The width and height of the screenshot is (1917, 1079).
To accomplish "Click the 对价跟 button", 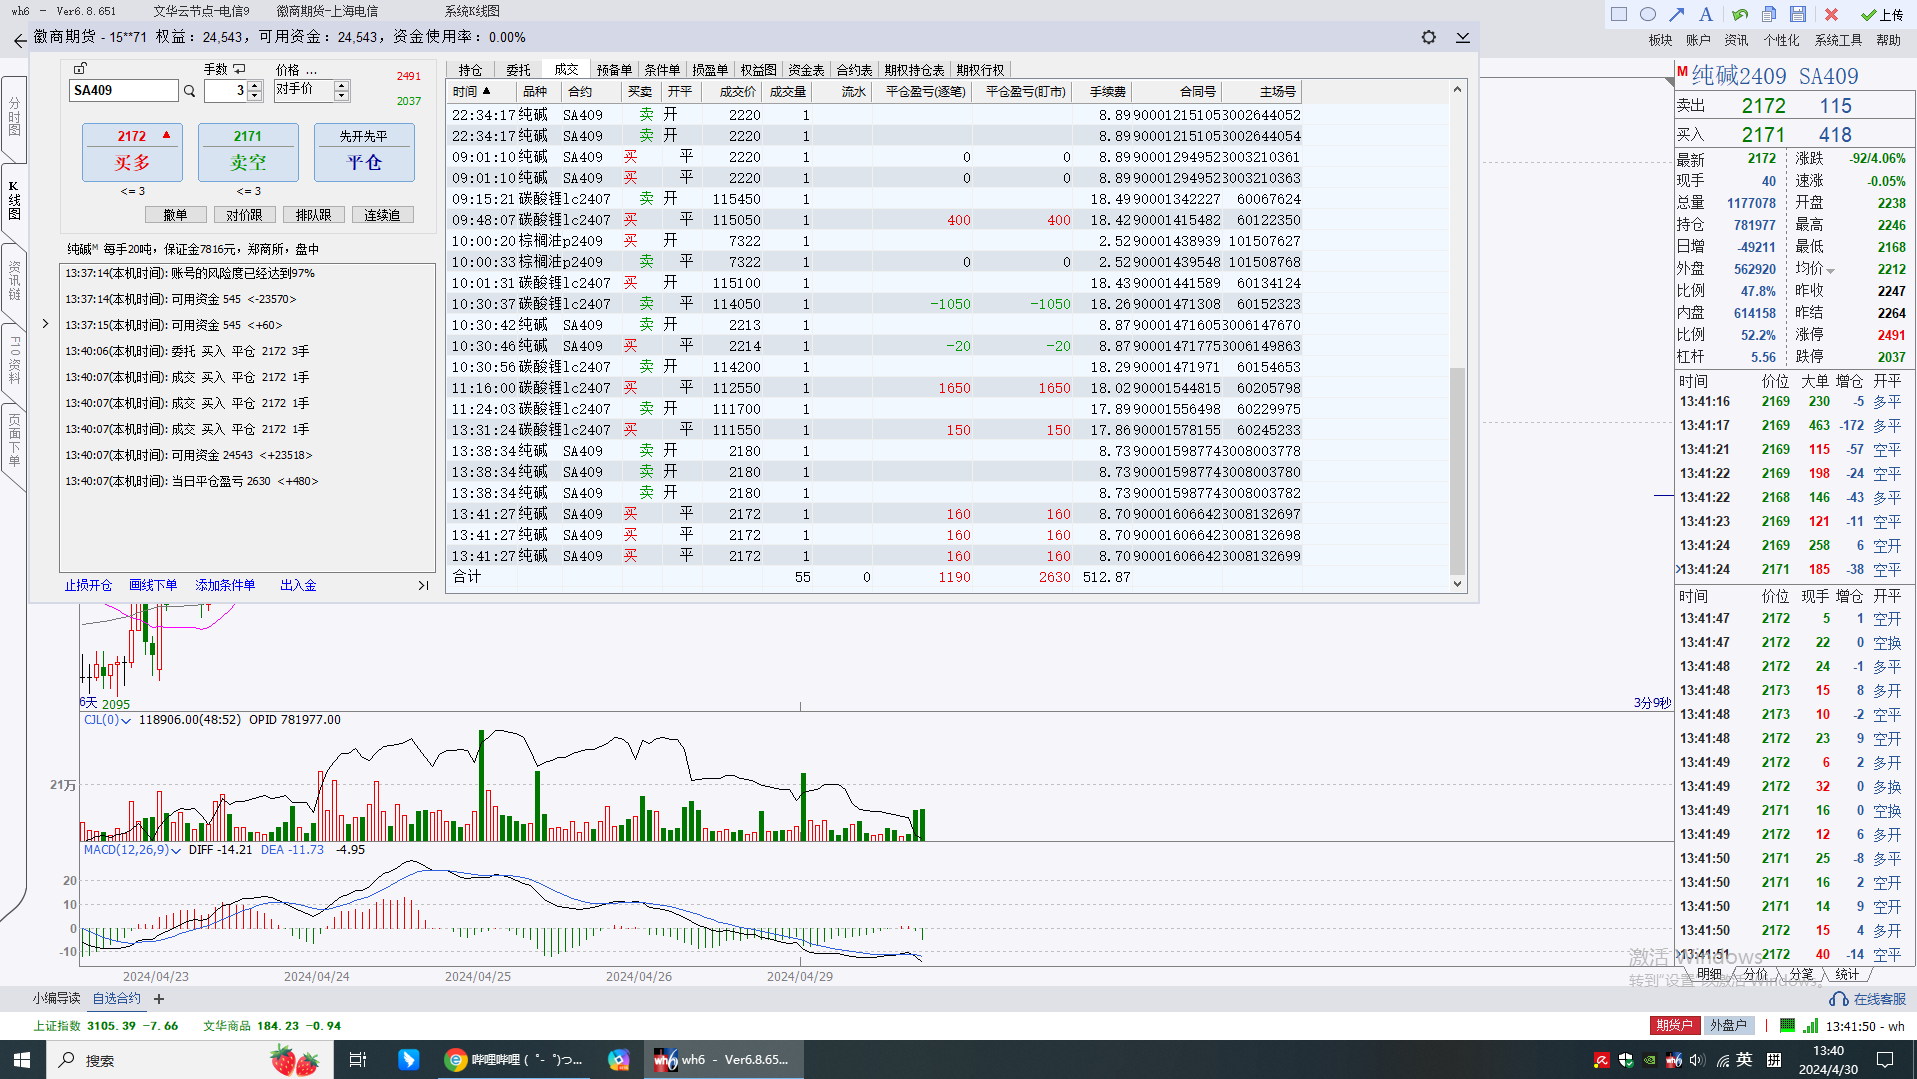I will [x=244, y=215].
